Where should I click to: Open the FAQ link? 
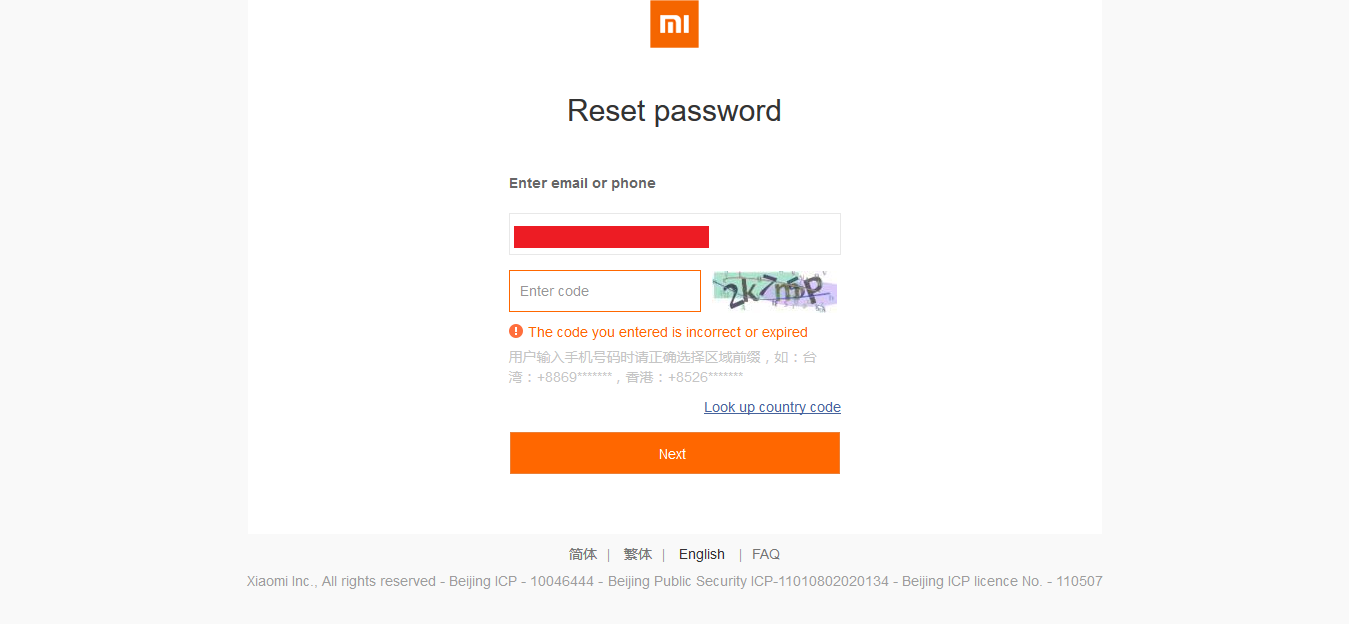pyautogui.click(x=765, y=554)
